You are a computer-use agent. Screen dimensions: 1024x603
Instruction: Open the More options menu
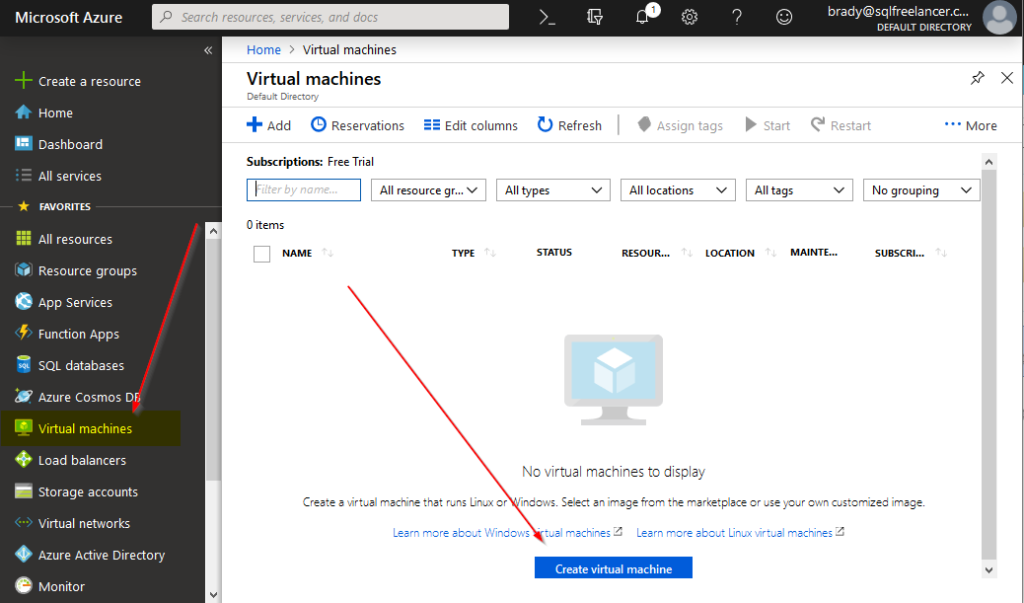click(x=969, y=125)
